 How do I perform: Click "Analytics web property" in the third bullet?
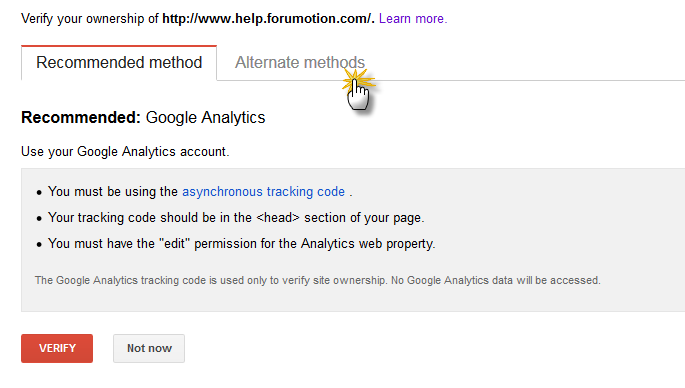(x=368, y=243)
